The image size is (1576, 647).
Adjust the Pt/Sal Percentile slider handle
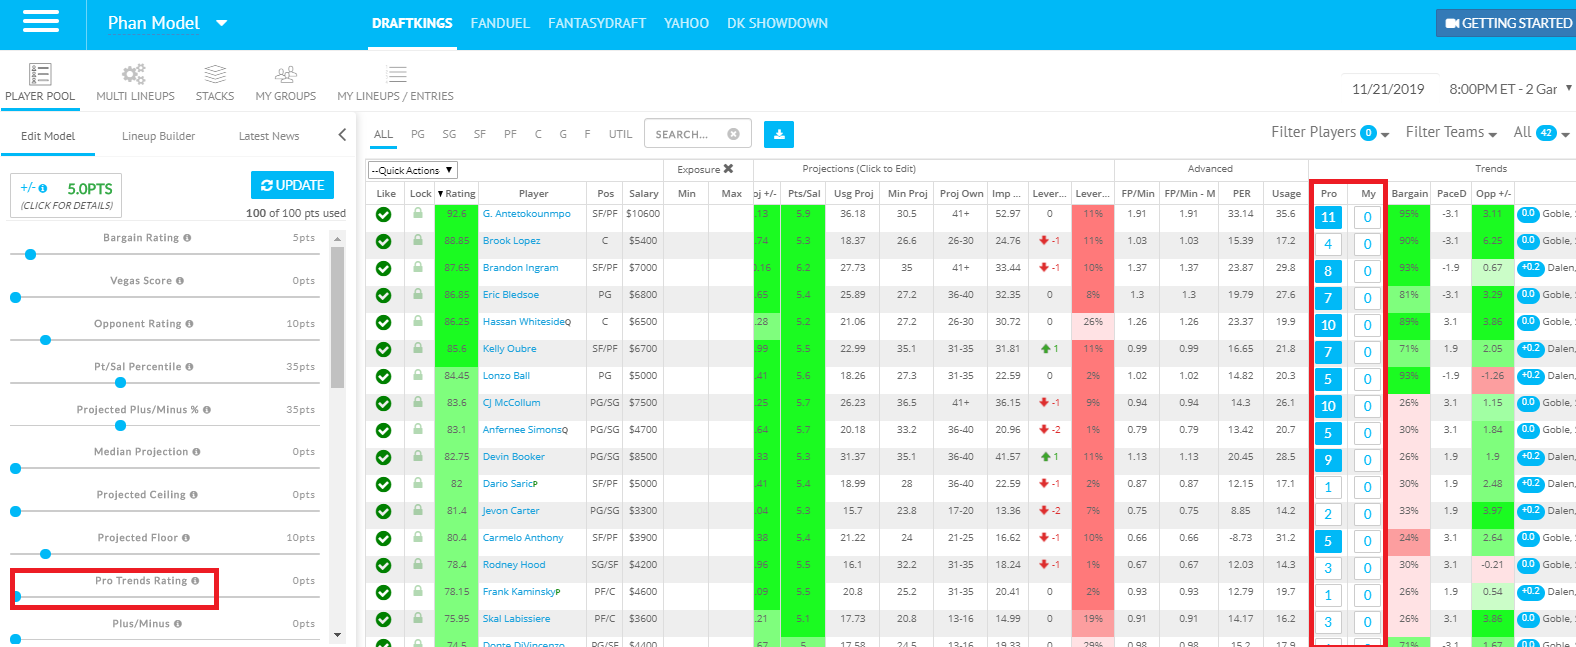(x=120, y=383)
